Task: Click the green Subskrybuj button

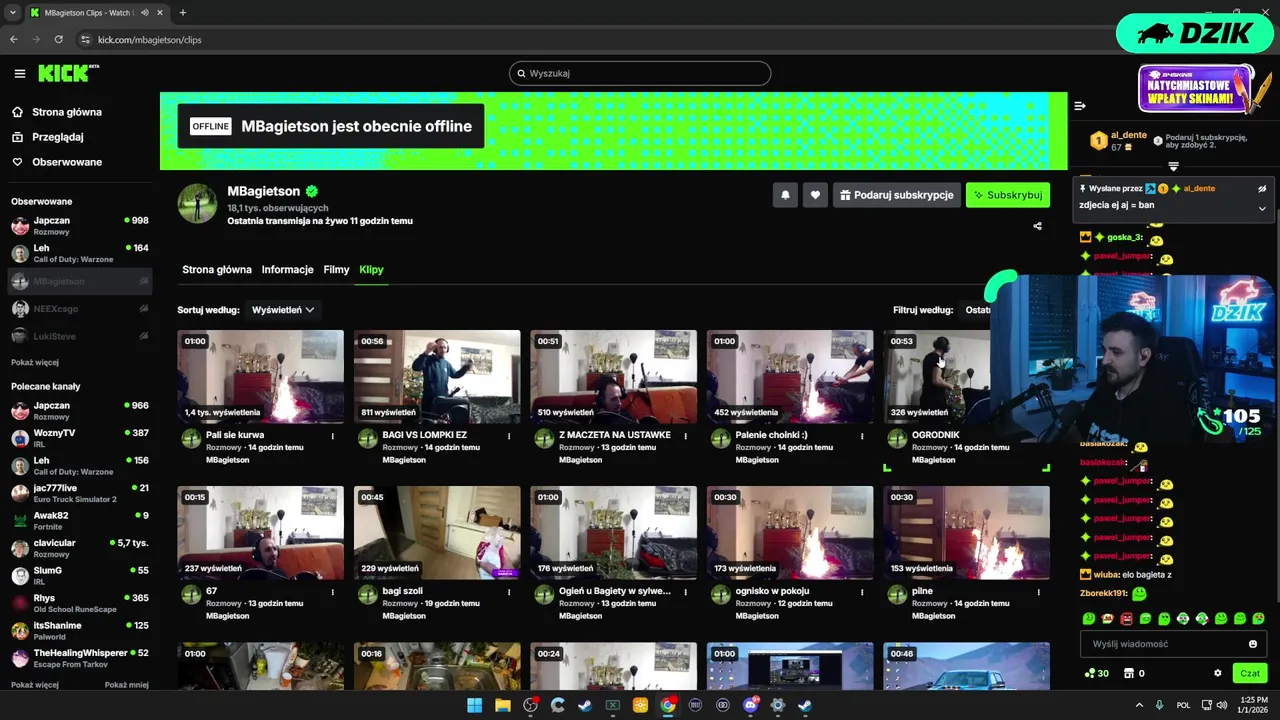Action: [x=1008, y=195]
